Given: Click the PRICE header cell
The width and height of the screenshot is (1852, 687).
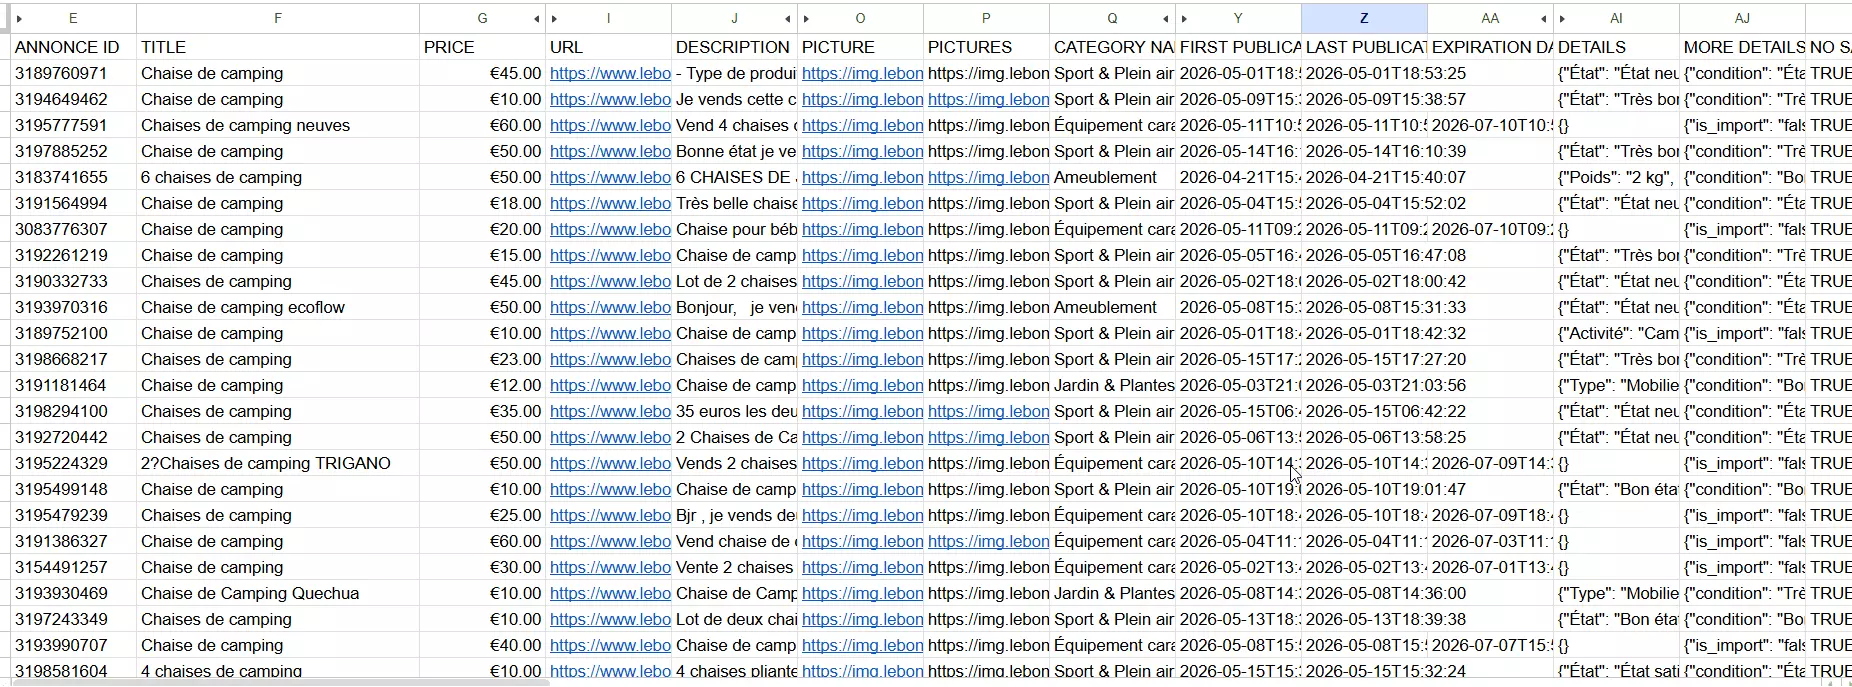Looking at the screenshot, I should (483, 47).
